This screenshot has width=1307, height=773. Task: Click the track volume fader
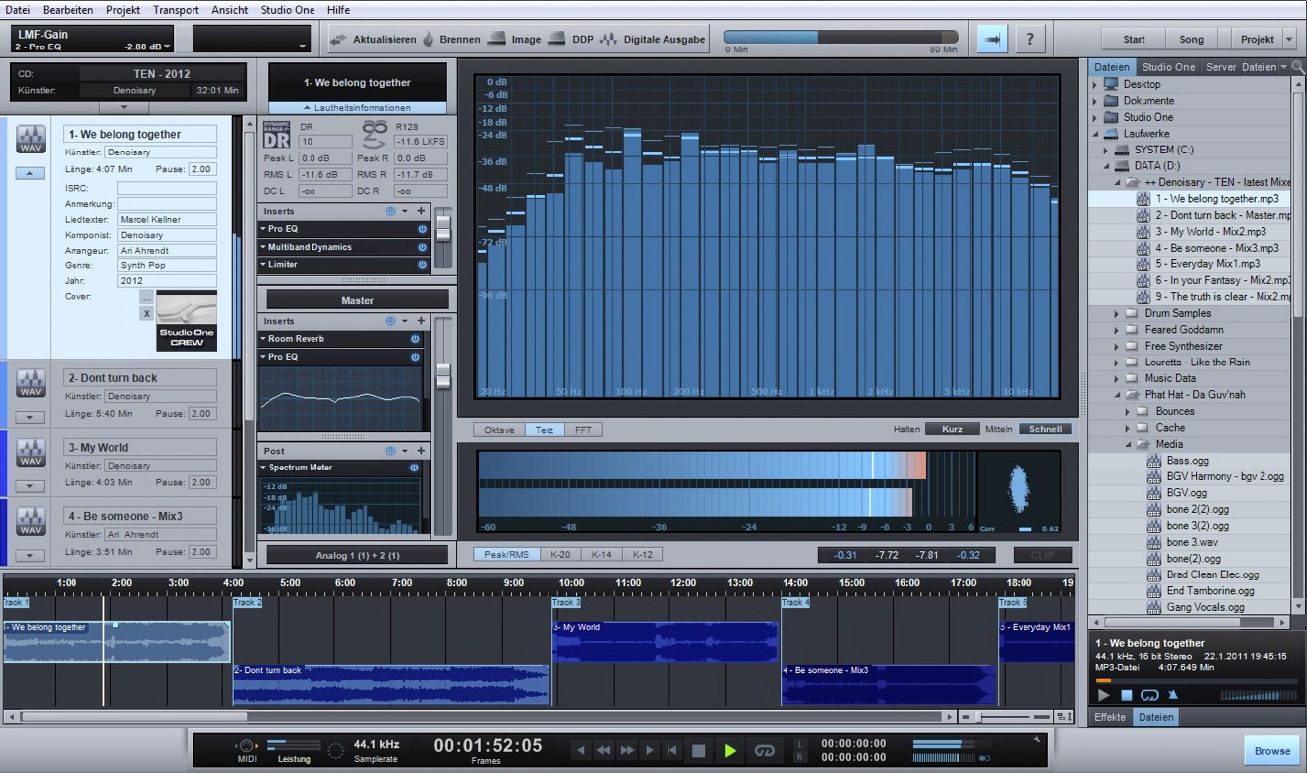[x=443, y=231]
